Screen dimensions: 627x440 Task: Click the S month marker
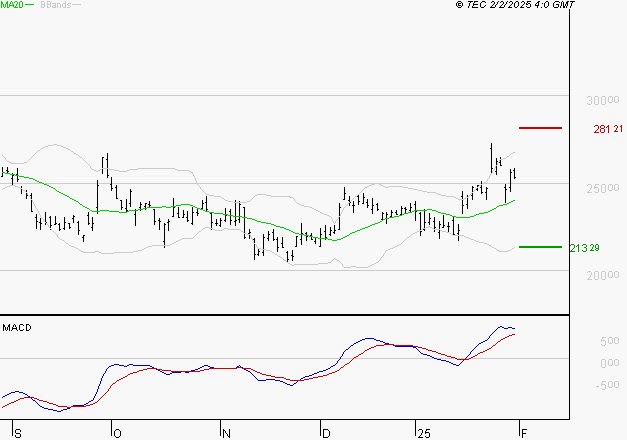pyautogui.click(x=18, y=434)
